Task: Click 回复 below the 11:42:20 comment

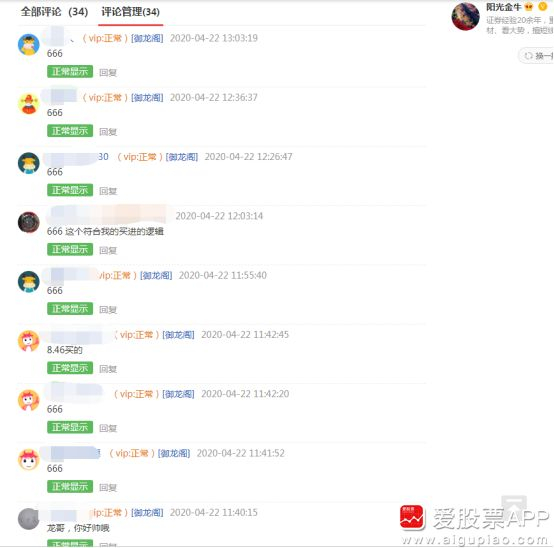Action: click(x=108, y=428)
